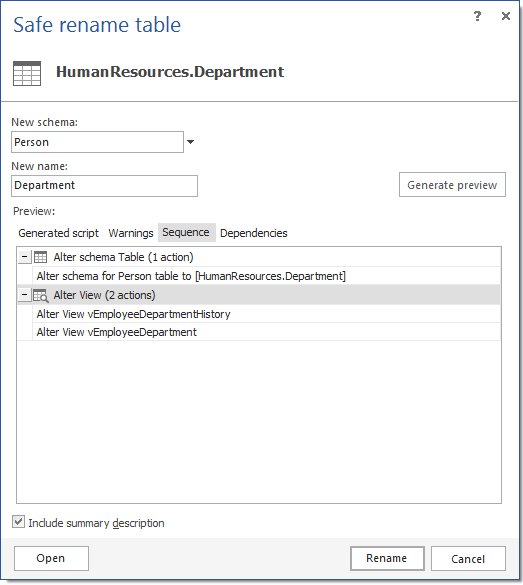
Task: Switch to the Generated script tab
Action: (58, 233)
